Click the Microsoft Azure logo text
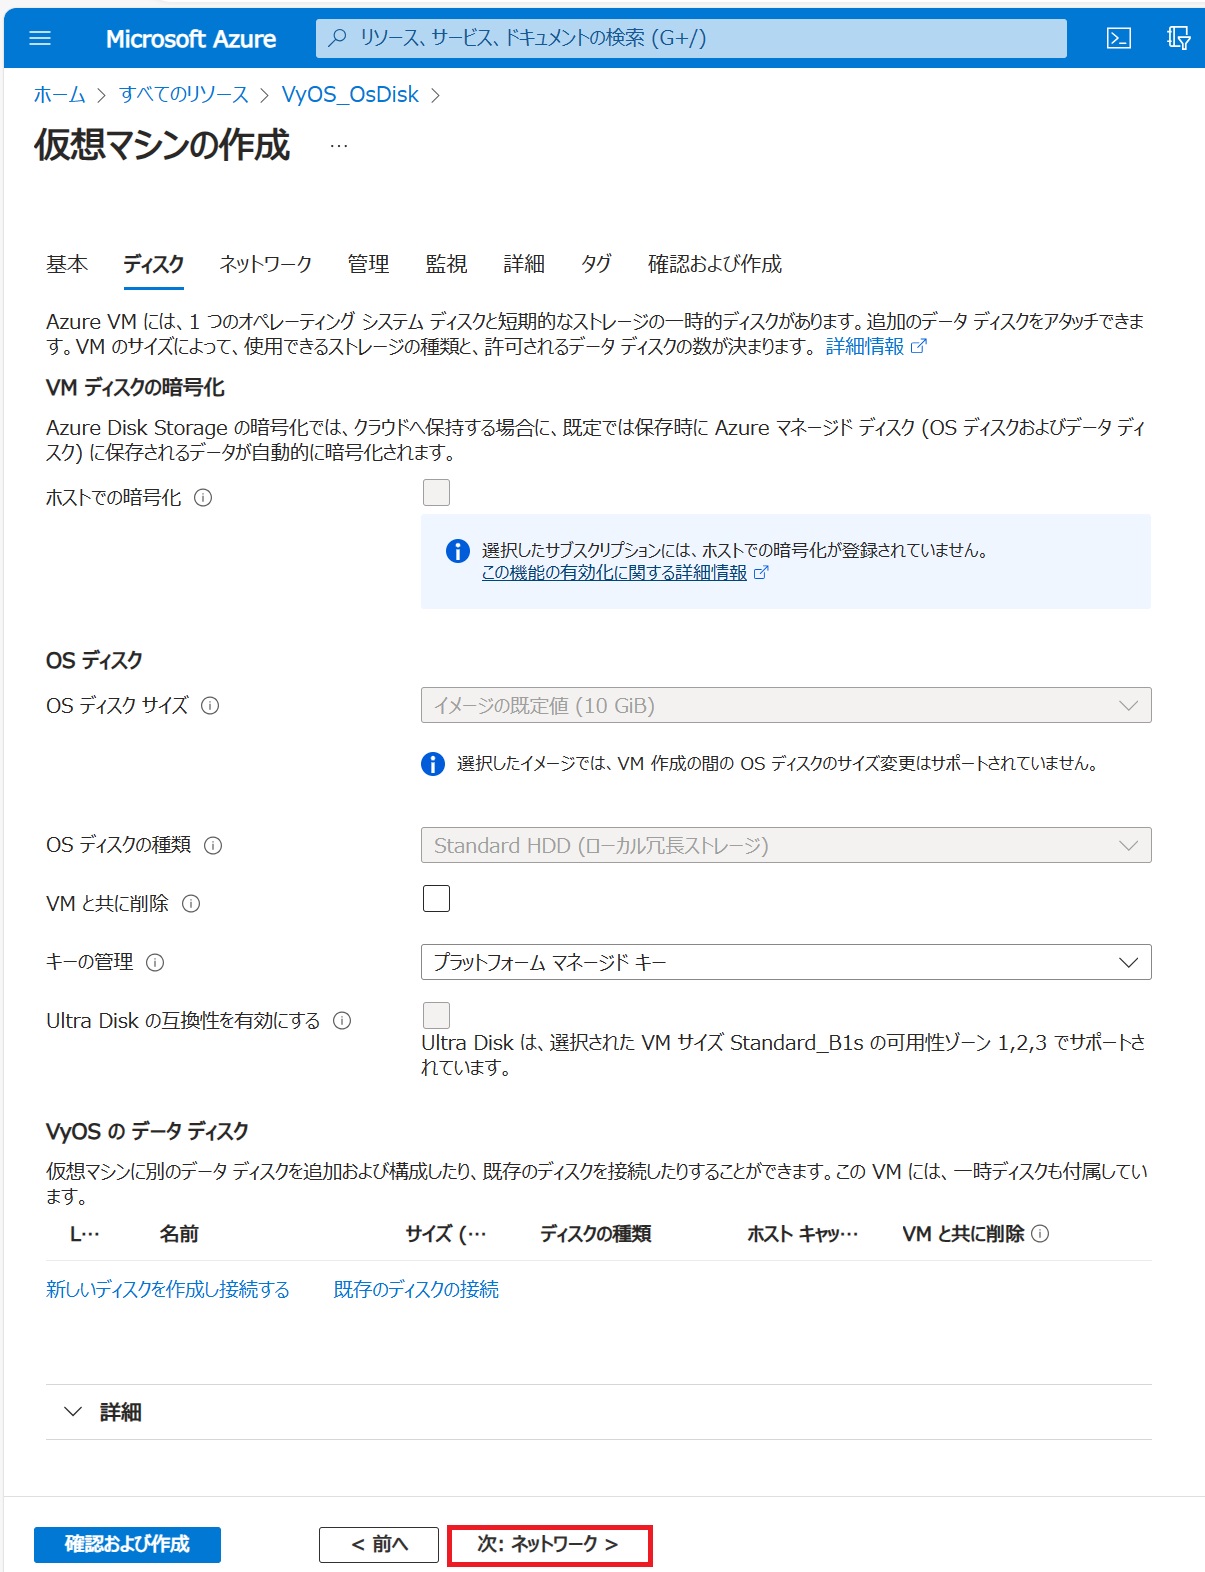This screenshot has width=1205, height=1572. 191,38
